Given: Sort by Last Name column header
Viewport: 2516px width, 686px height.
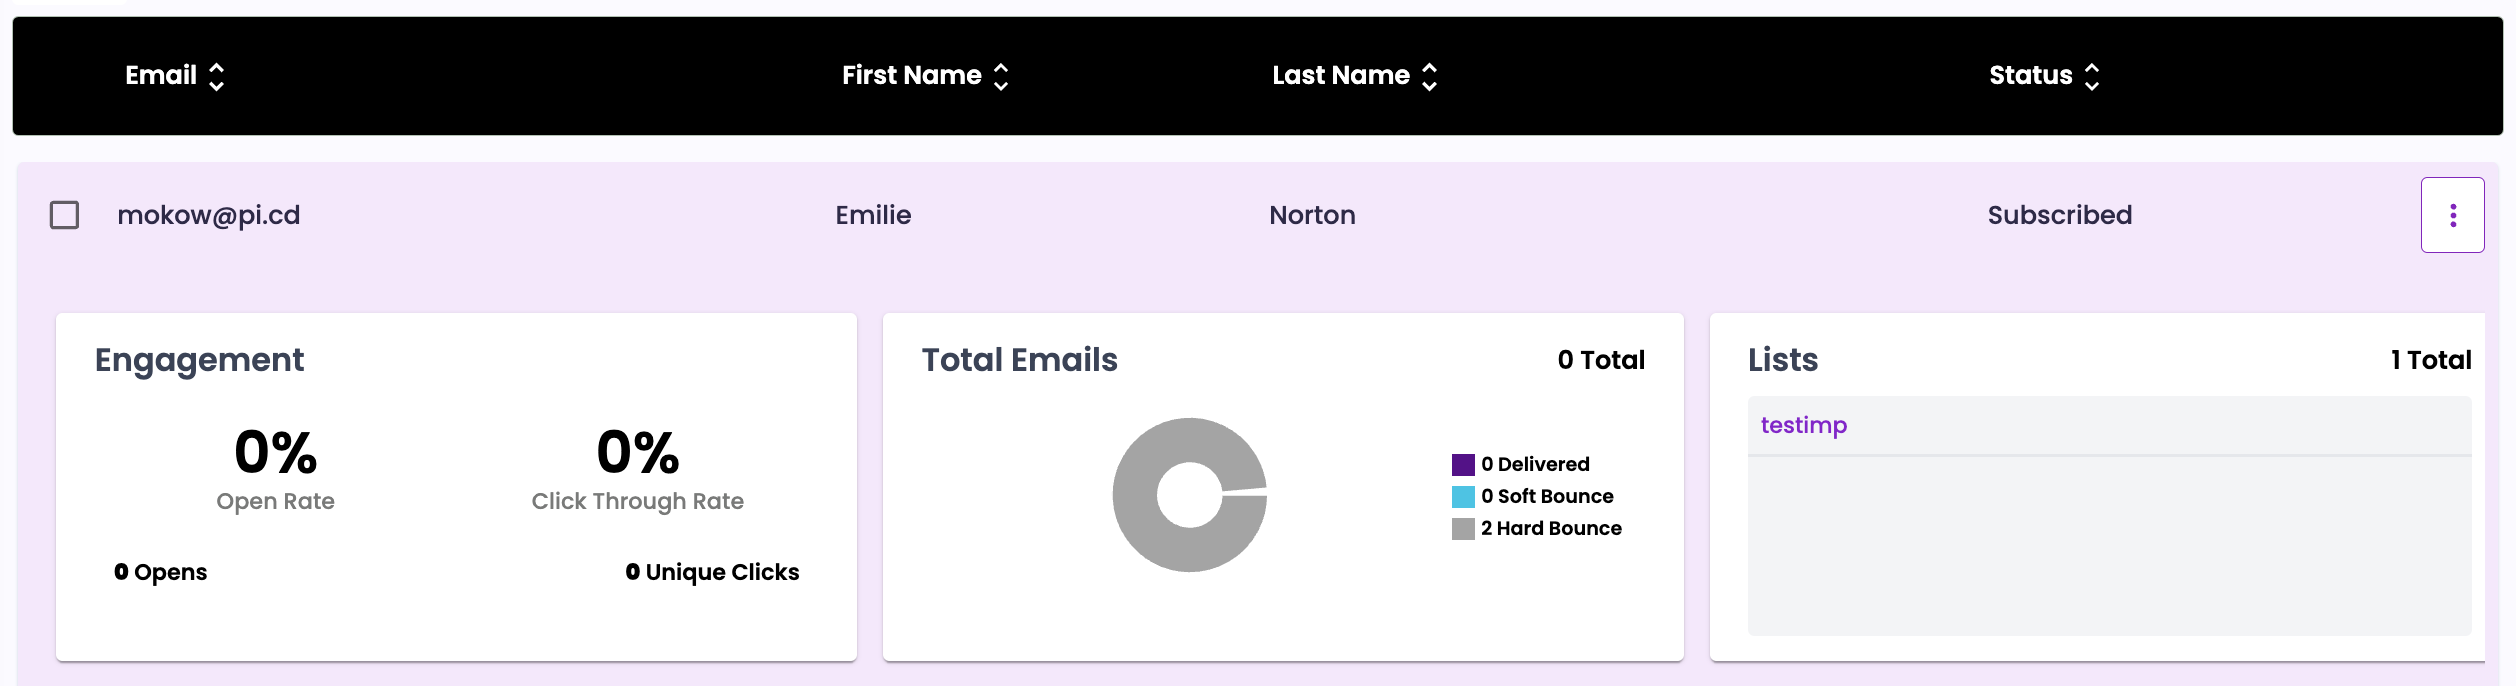Looking at the screenshot, I should [1340, 76].
